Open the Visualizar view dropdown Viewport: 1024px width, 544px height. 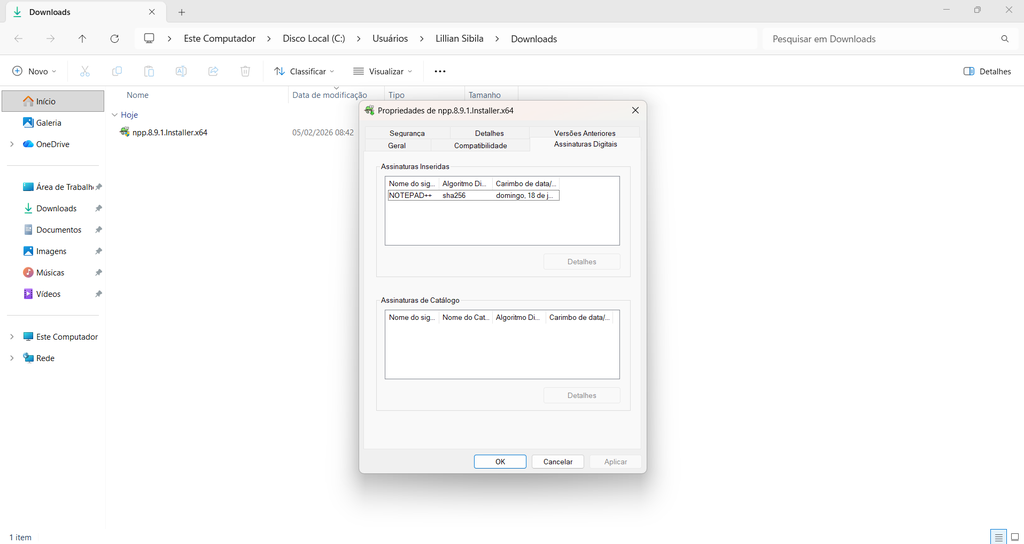(383, 71)
